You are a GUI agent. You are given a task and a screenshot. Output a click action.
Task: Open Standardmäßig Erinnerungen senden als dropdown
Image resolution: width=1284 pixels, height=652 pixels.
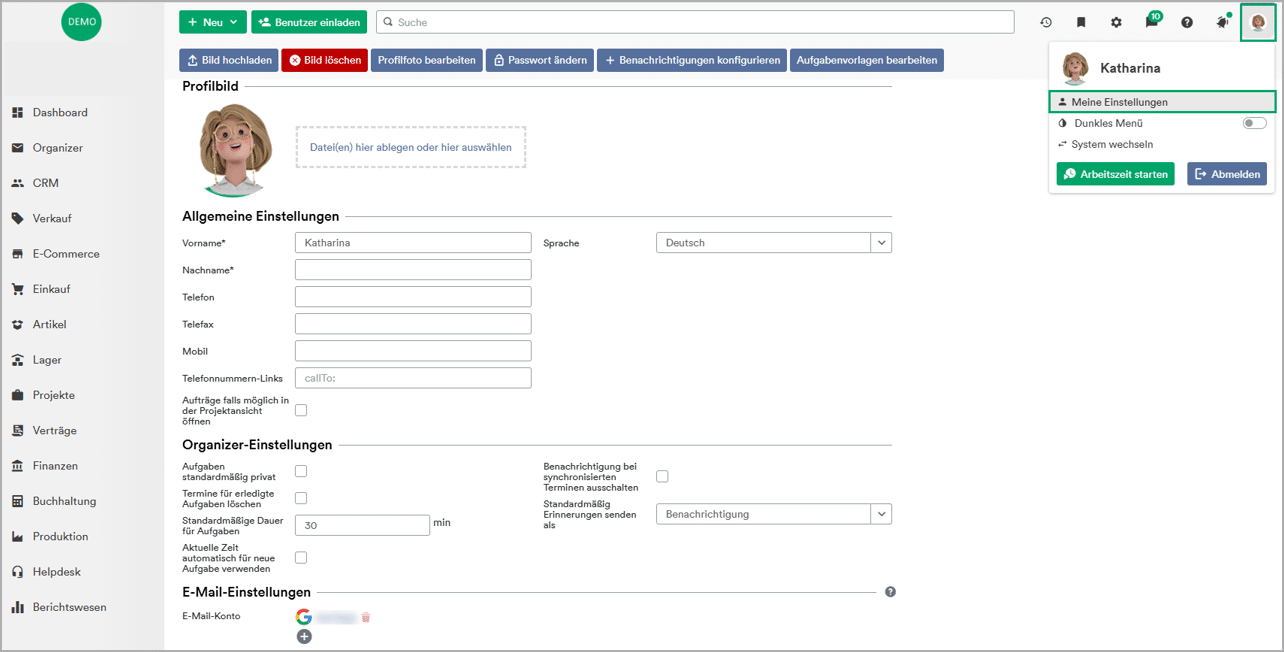click(880, 514)
